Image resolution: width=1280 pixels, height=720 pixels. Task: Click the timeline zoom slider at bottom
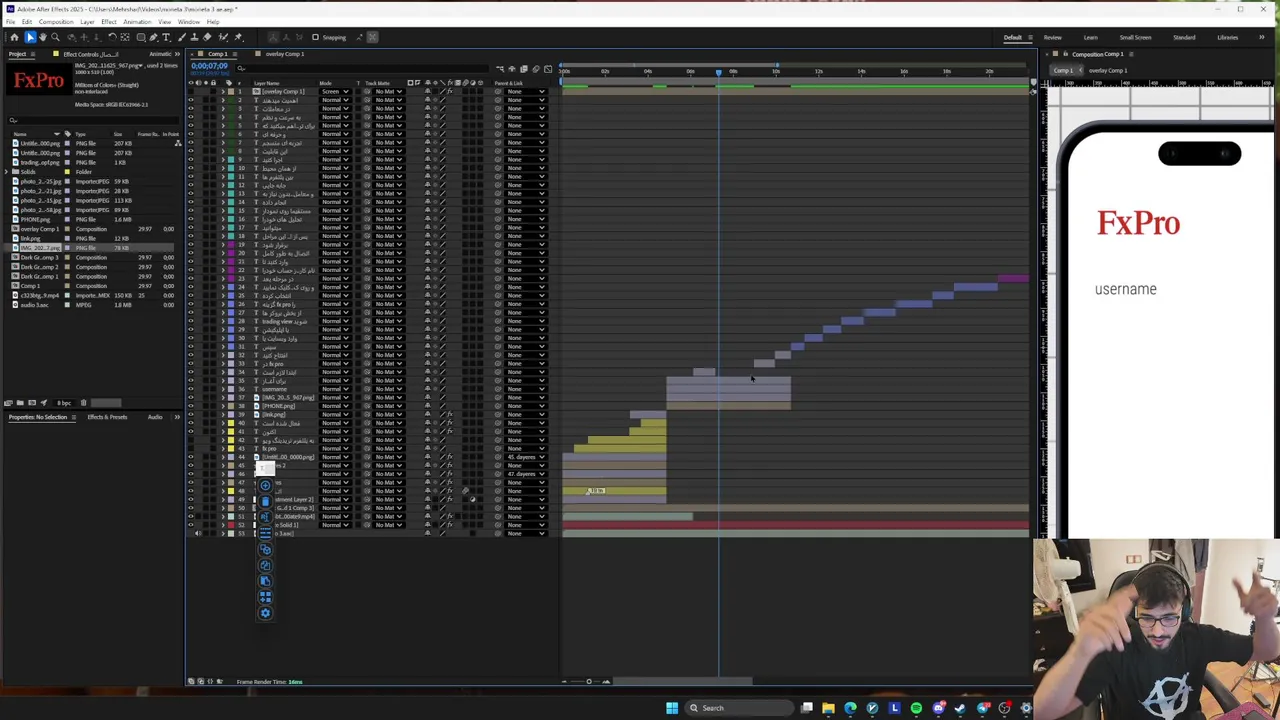(x=589, y=681)
